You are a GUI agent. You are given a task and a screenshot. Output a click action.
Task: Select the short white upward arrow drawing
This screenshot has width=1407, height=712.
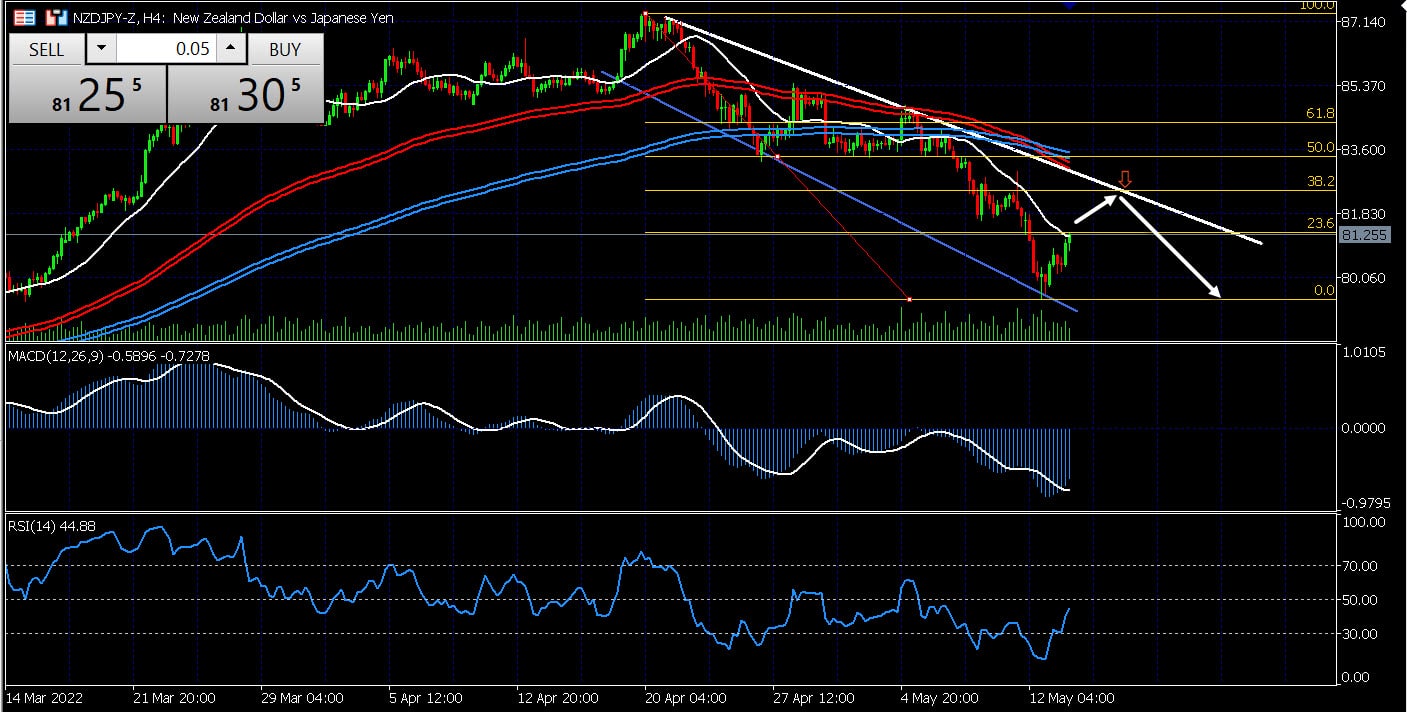(1096, 209)
